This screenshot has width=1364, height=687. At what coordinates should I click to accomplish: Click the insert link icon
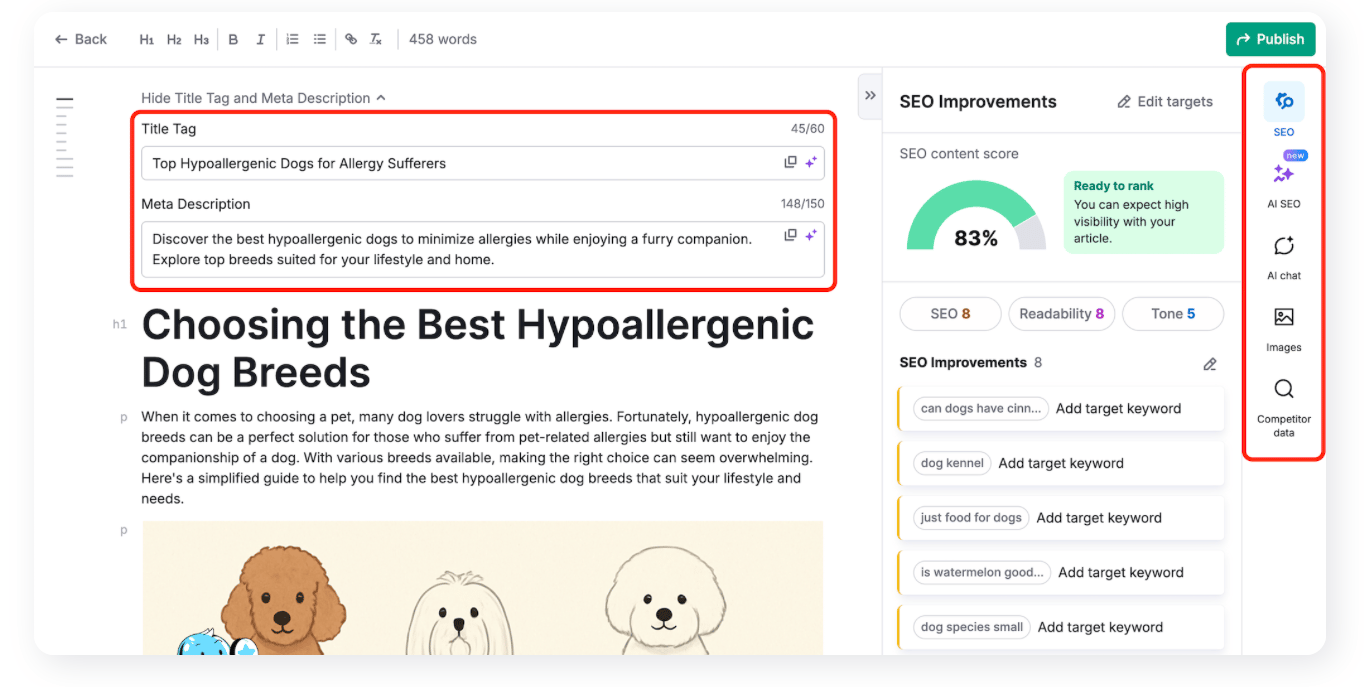[351, 39]
